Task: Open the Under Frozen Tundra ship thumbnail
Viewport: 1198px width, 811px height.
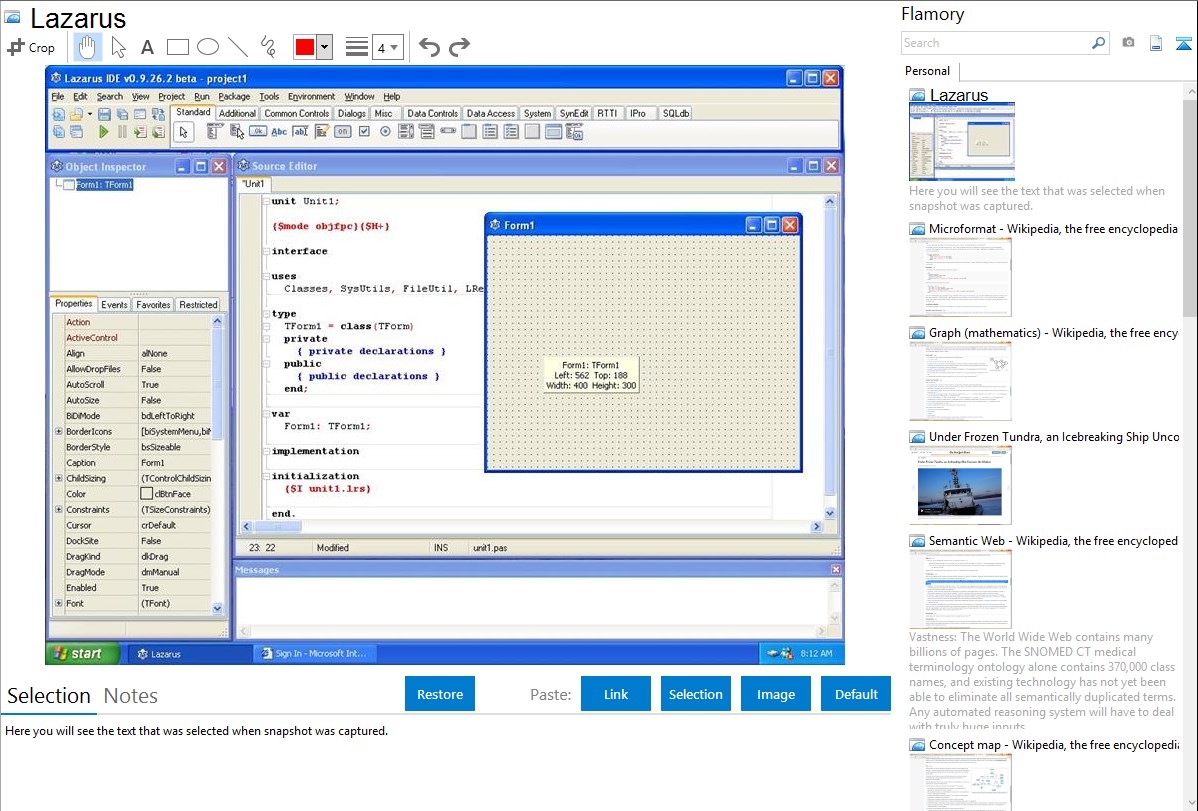Action: [960, 485]
